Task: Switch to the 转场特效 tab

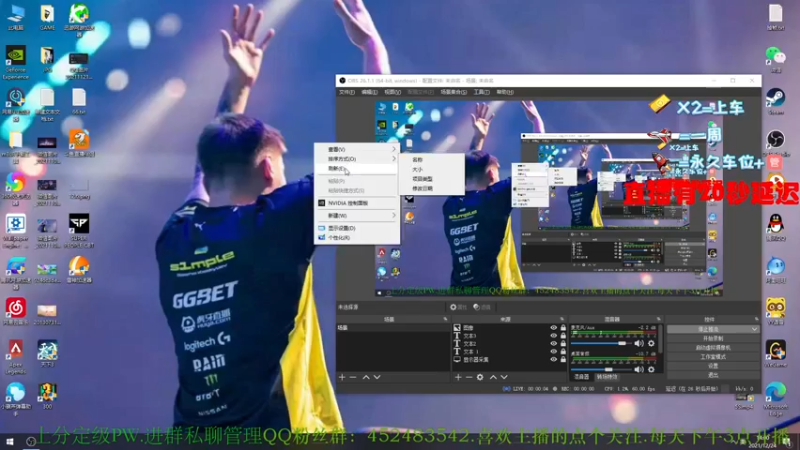Action: pos(607,377)
